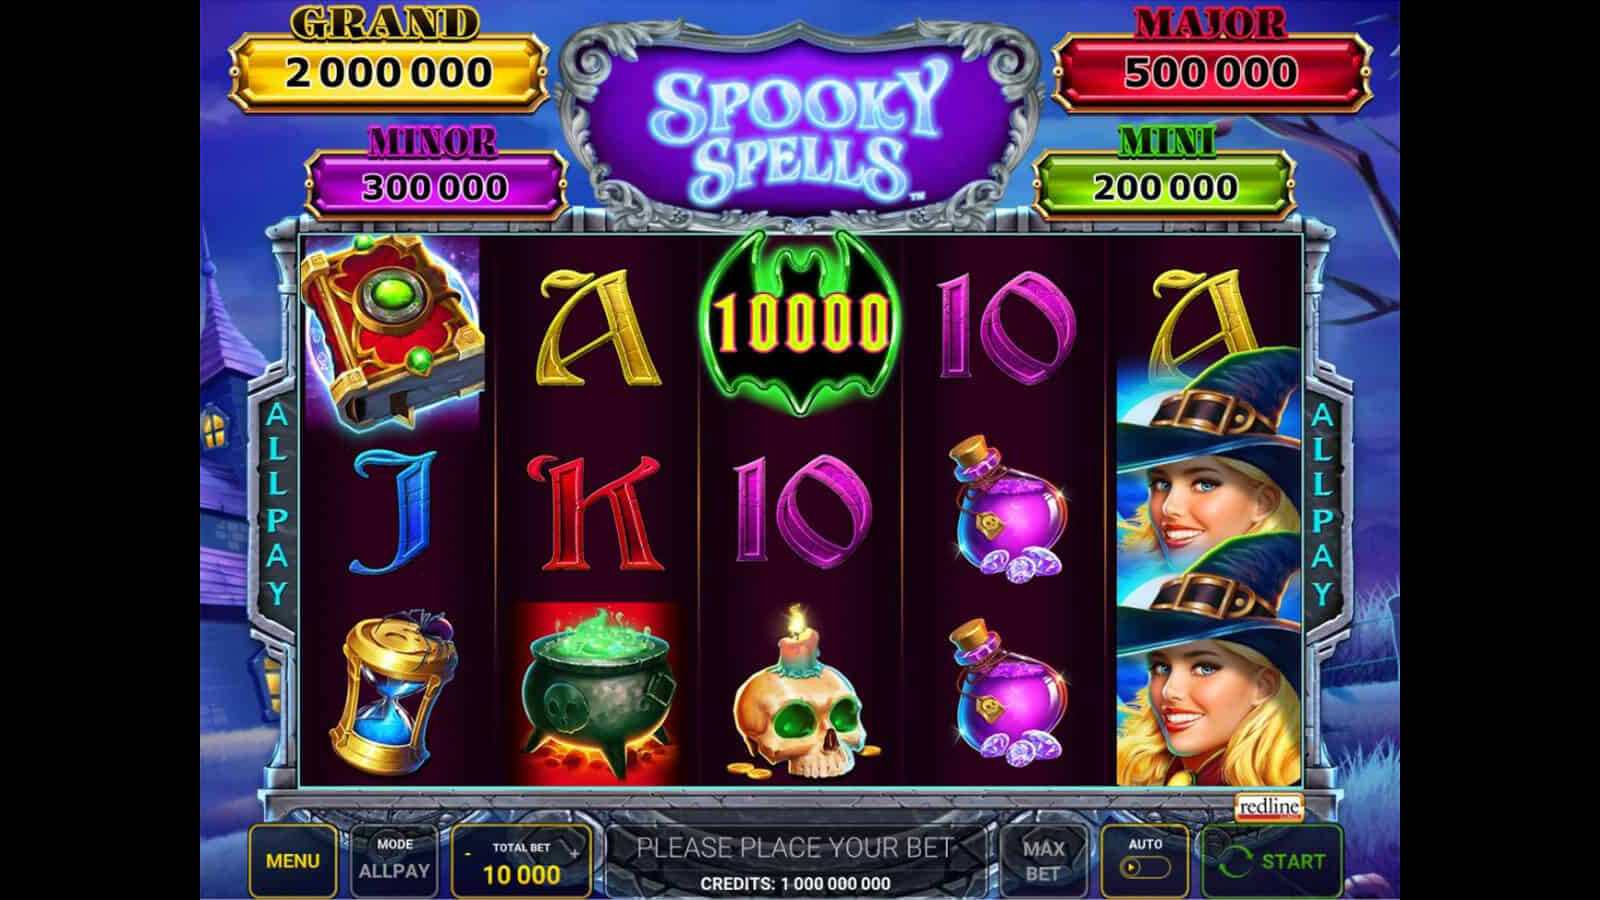Click the GRAND jackpot display
The height and width of the screenshot is (900, 1600).
click(388, 72)
